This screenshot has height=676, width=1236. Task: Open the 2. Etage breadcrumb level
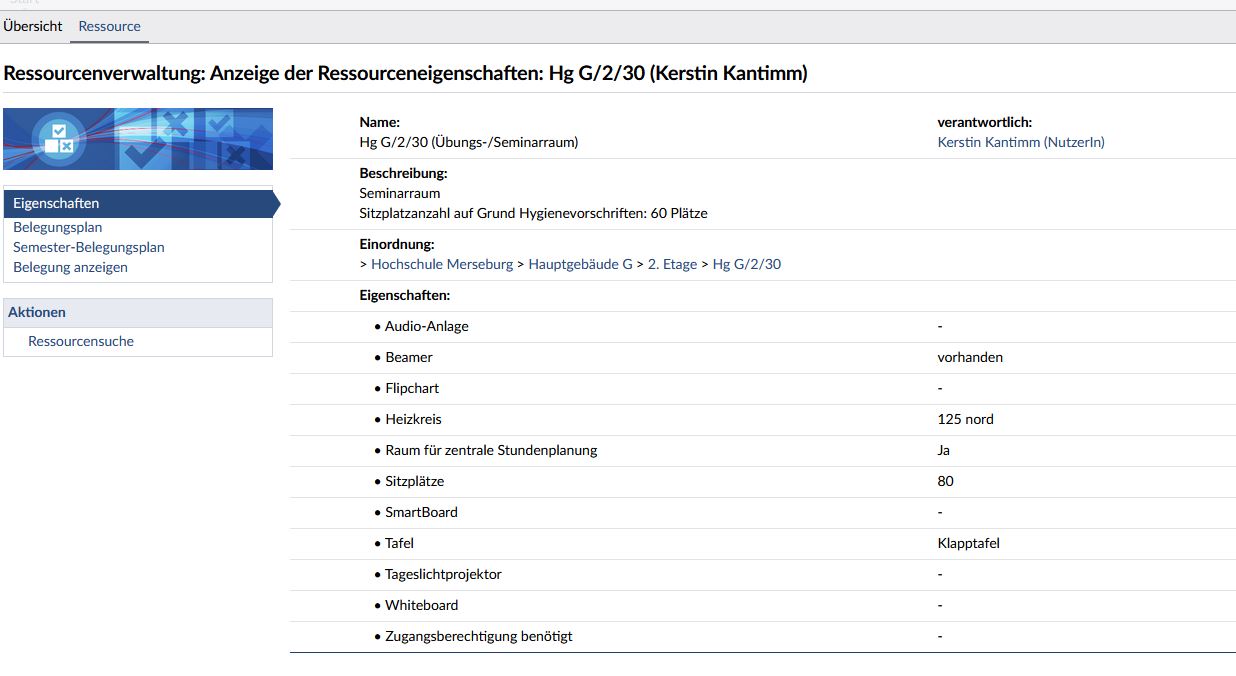[x=672, y=264]
